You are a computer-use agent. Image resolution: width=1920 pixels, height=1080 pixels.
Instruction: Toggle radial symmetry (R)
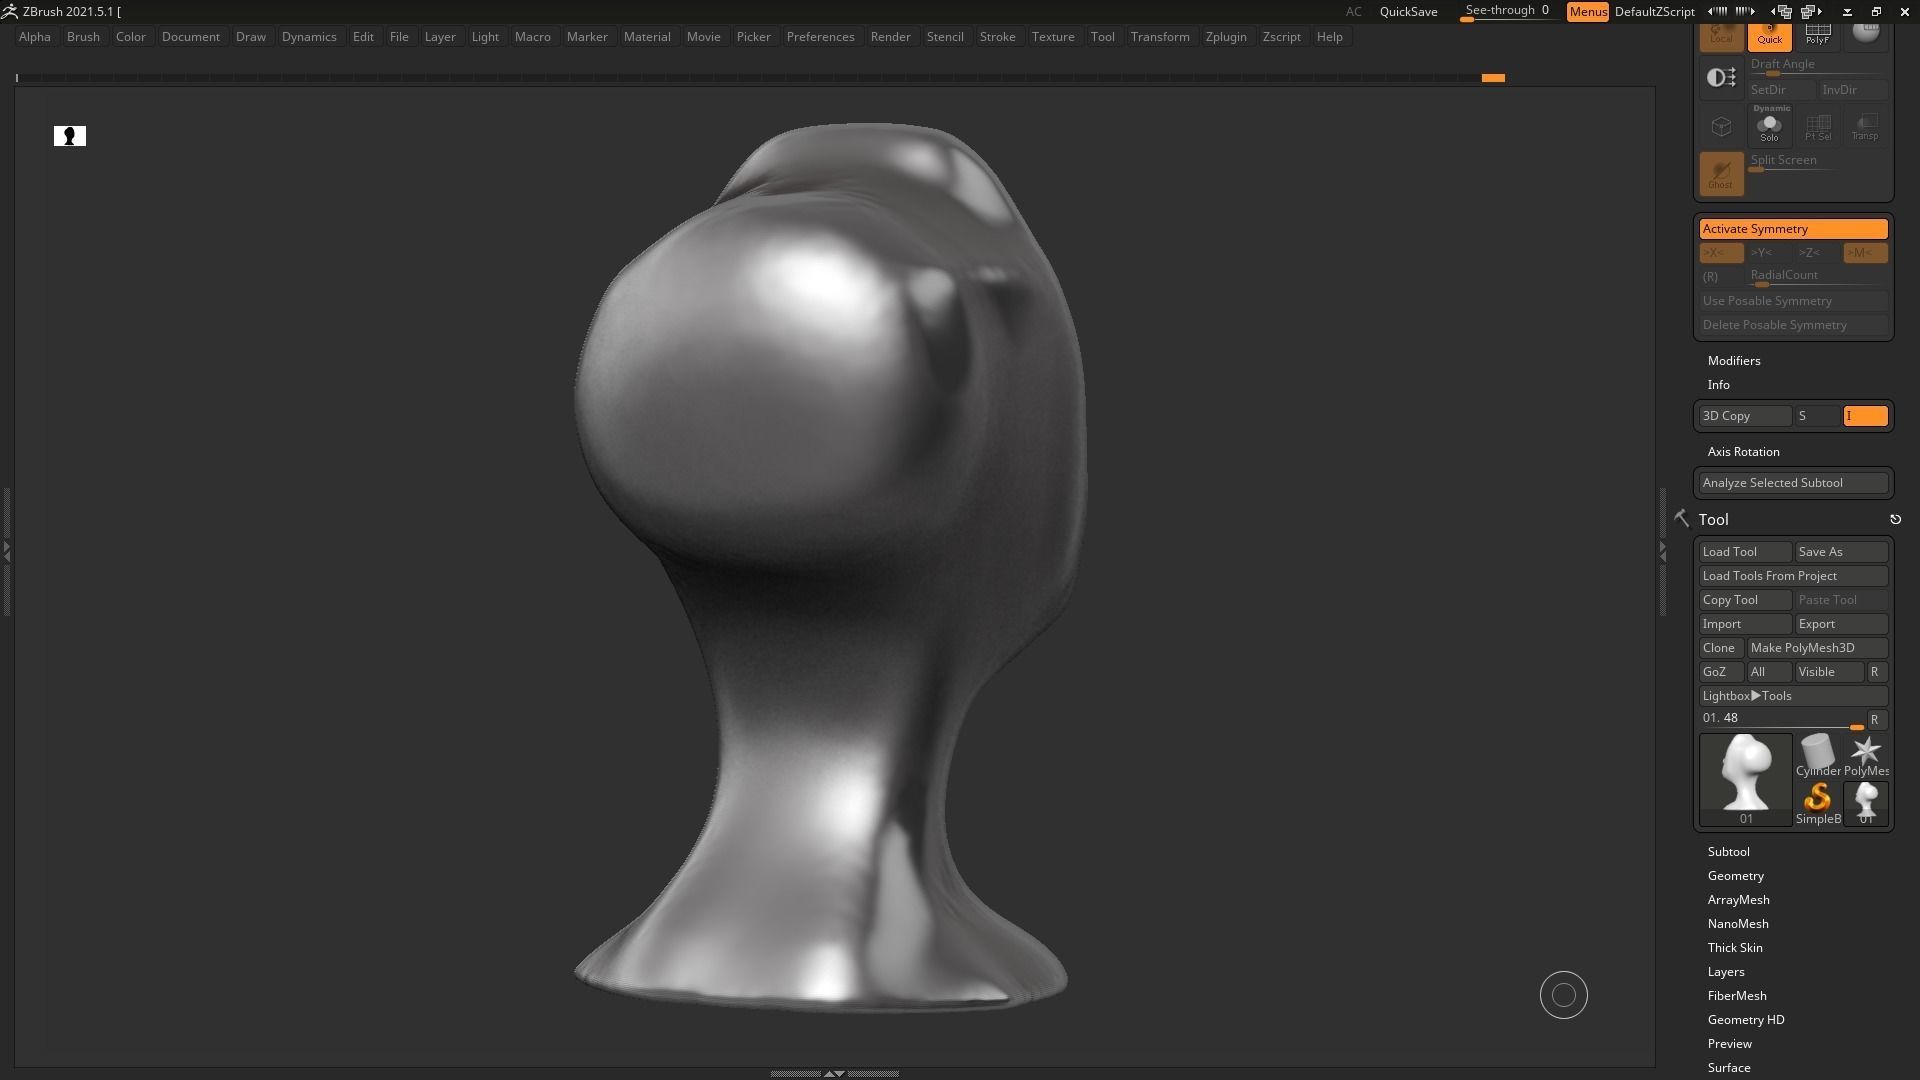(x=1721, y=276)
